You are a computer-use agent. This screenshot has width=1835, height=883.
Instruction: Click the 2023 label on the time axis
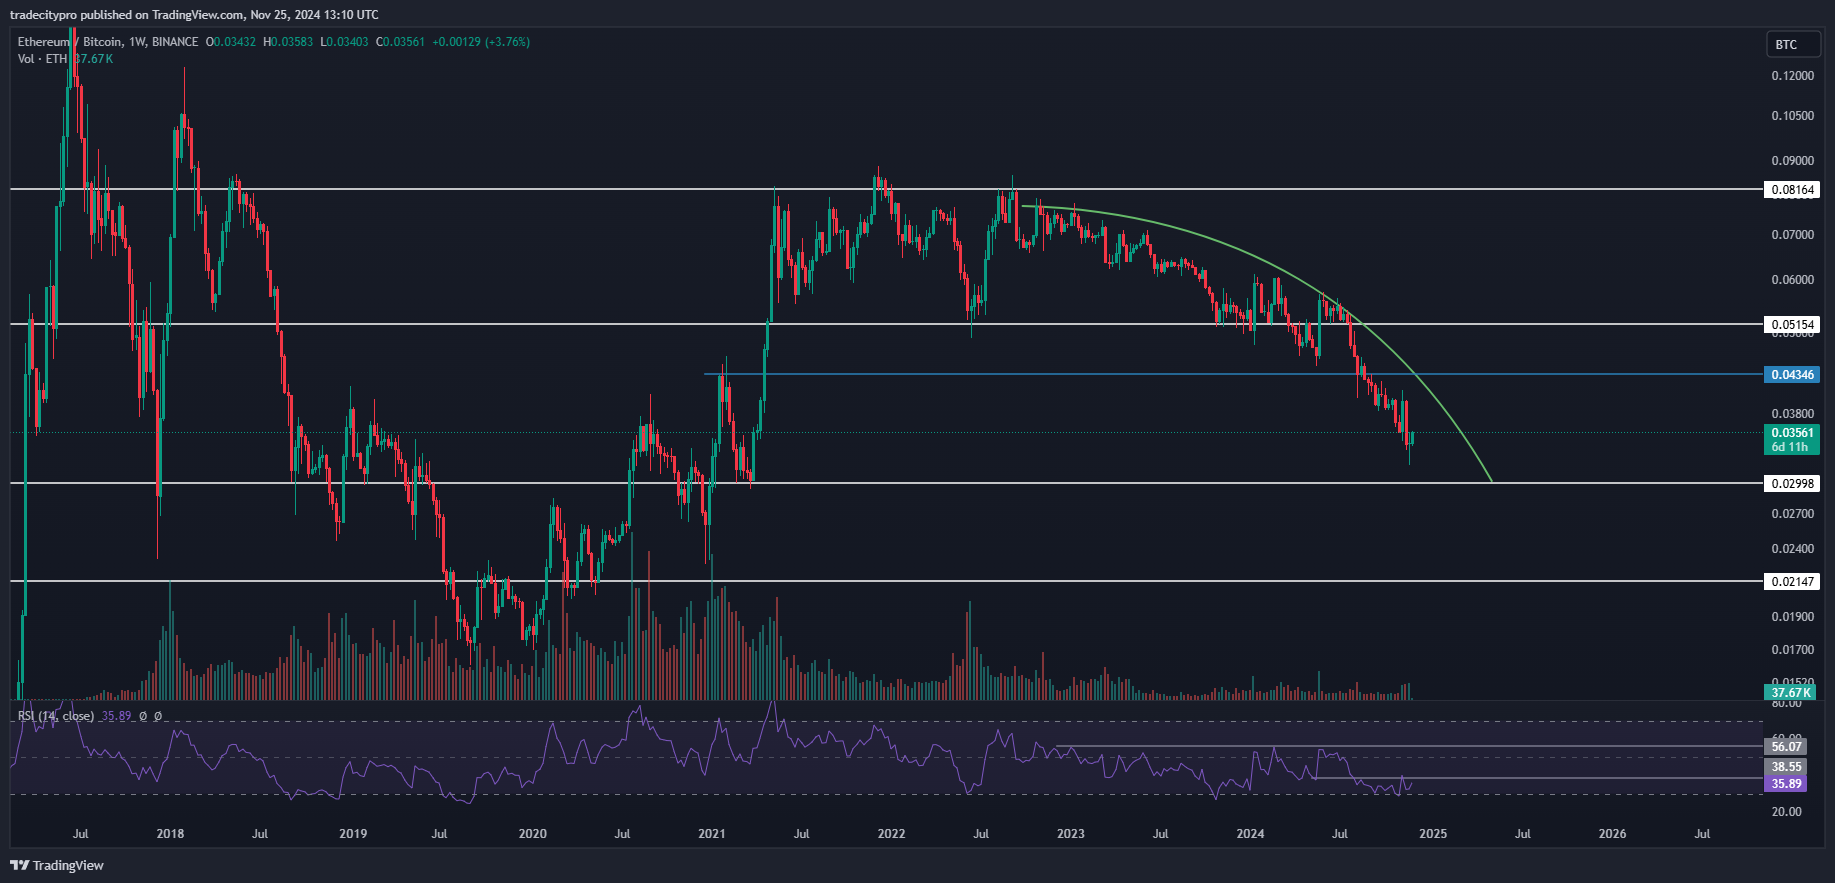(x=1071, y=833)
